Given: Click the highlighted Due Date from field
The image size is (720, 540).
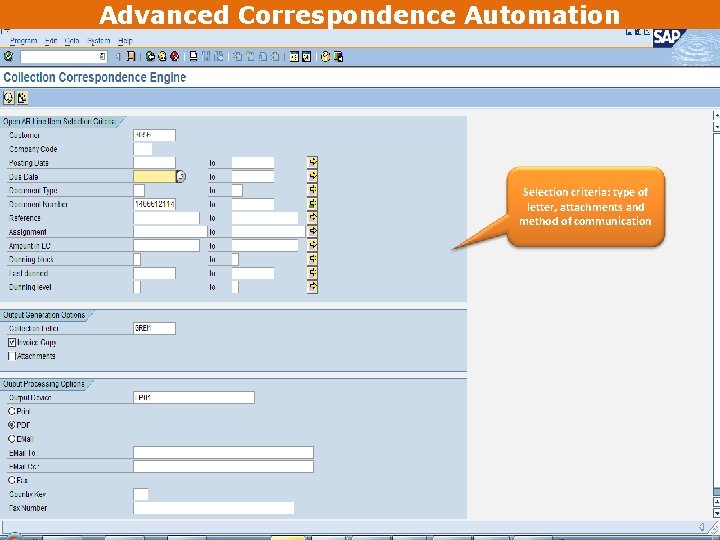Looking at the screenshot, I should point(154,176).
